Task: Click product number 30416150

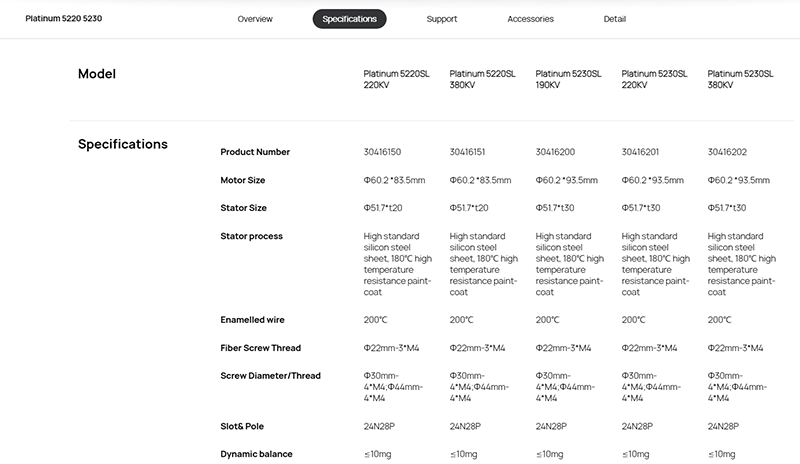Action: click(x=382, y=152)
